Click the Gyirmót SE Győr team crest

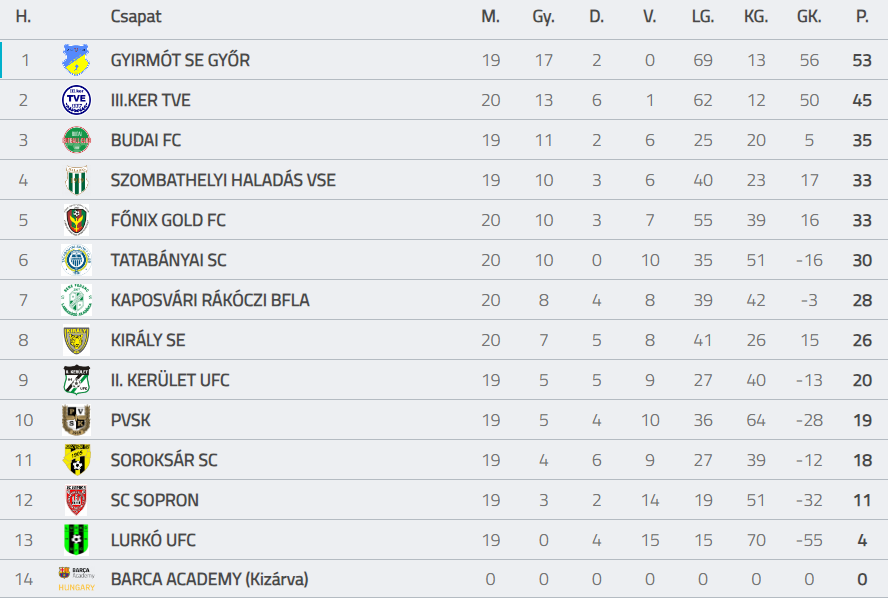point(76,60)
